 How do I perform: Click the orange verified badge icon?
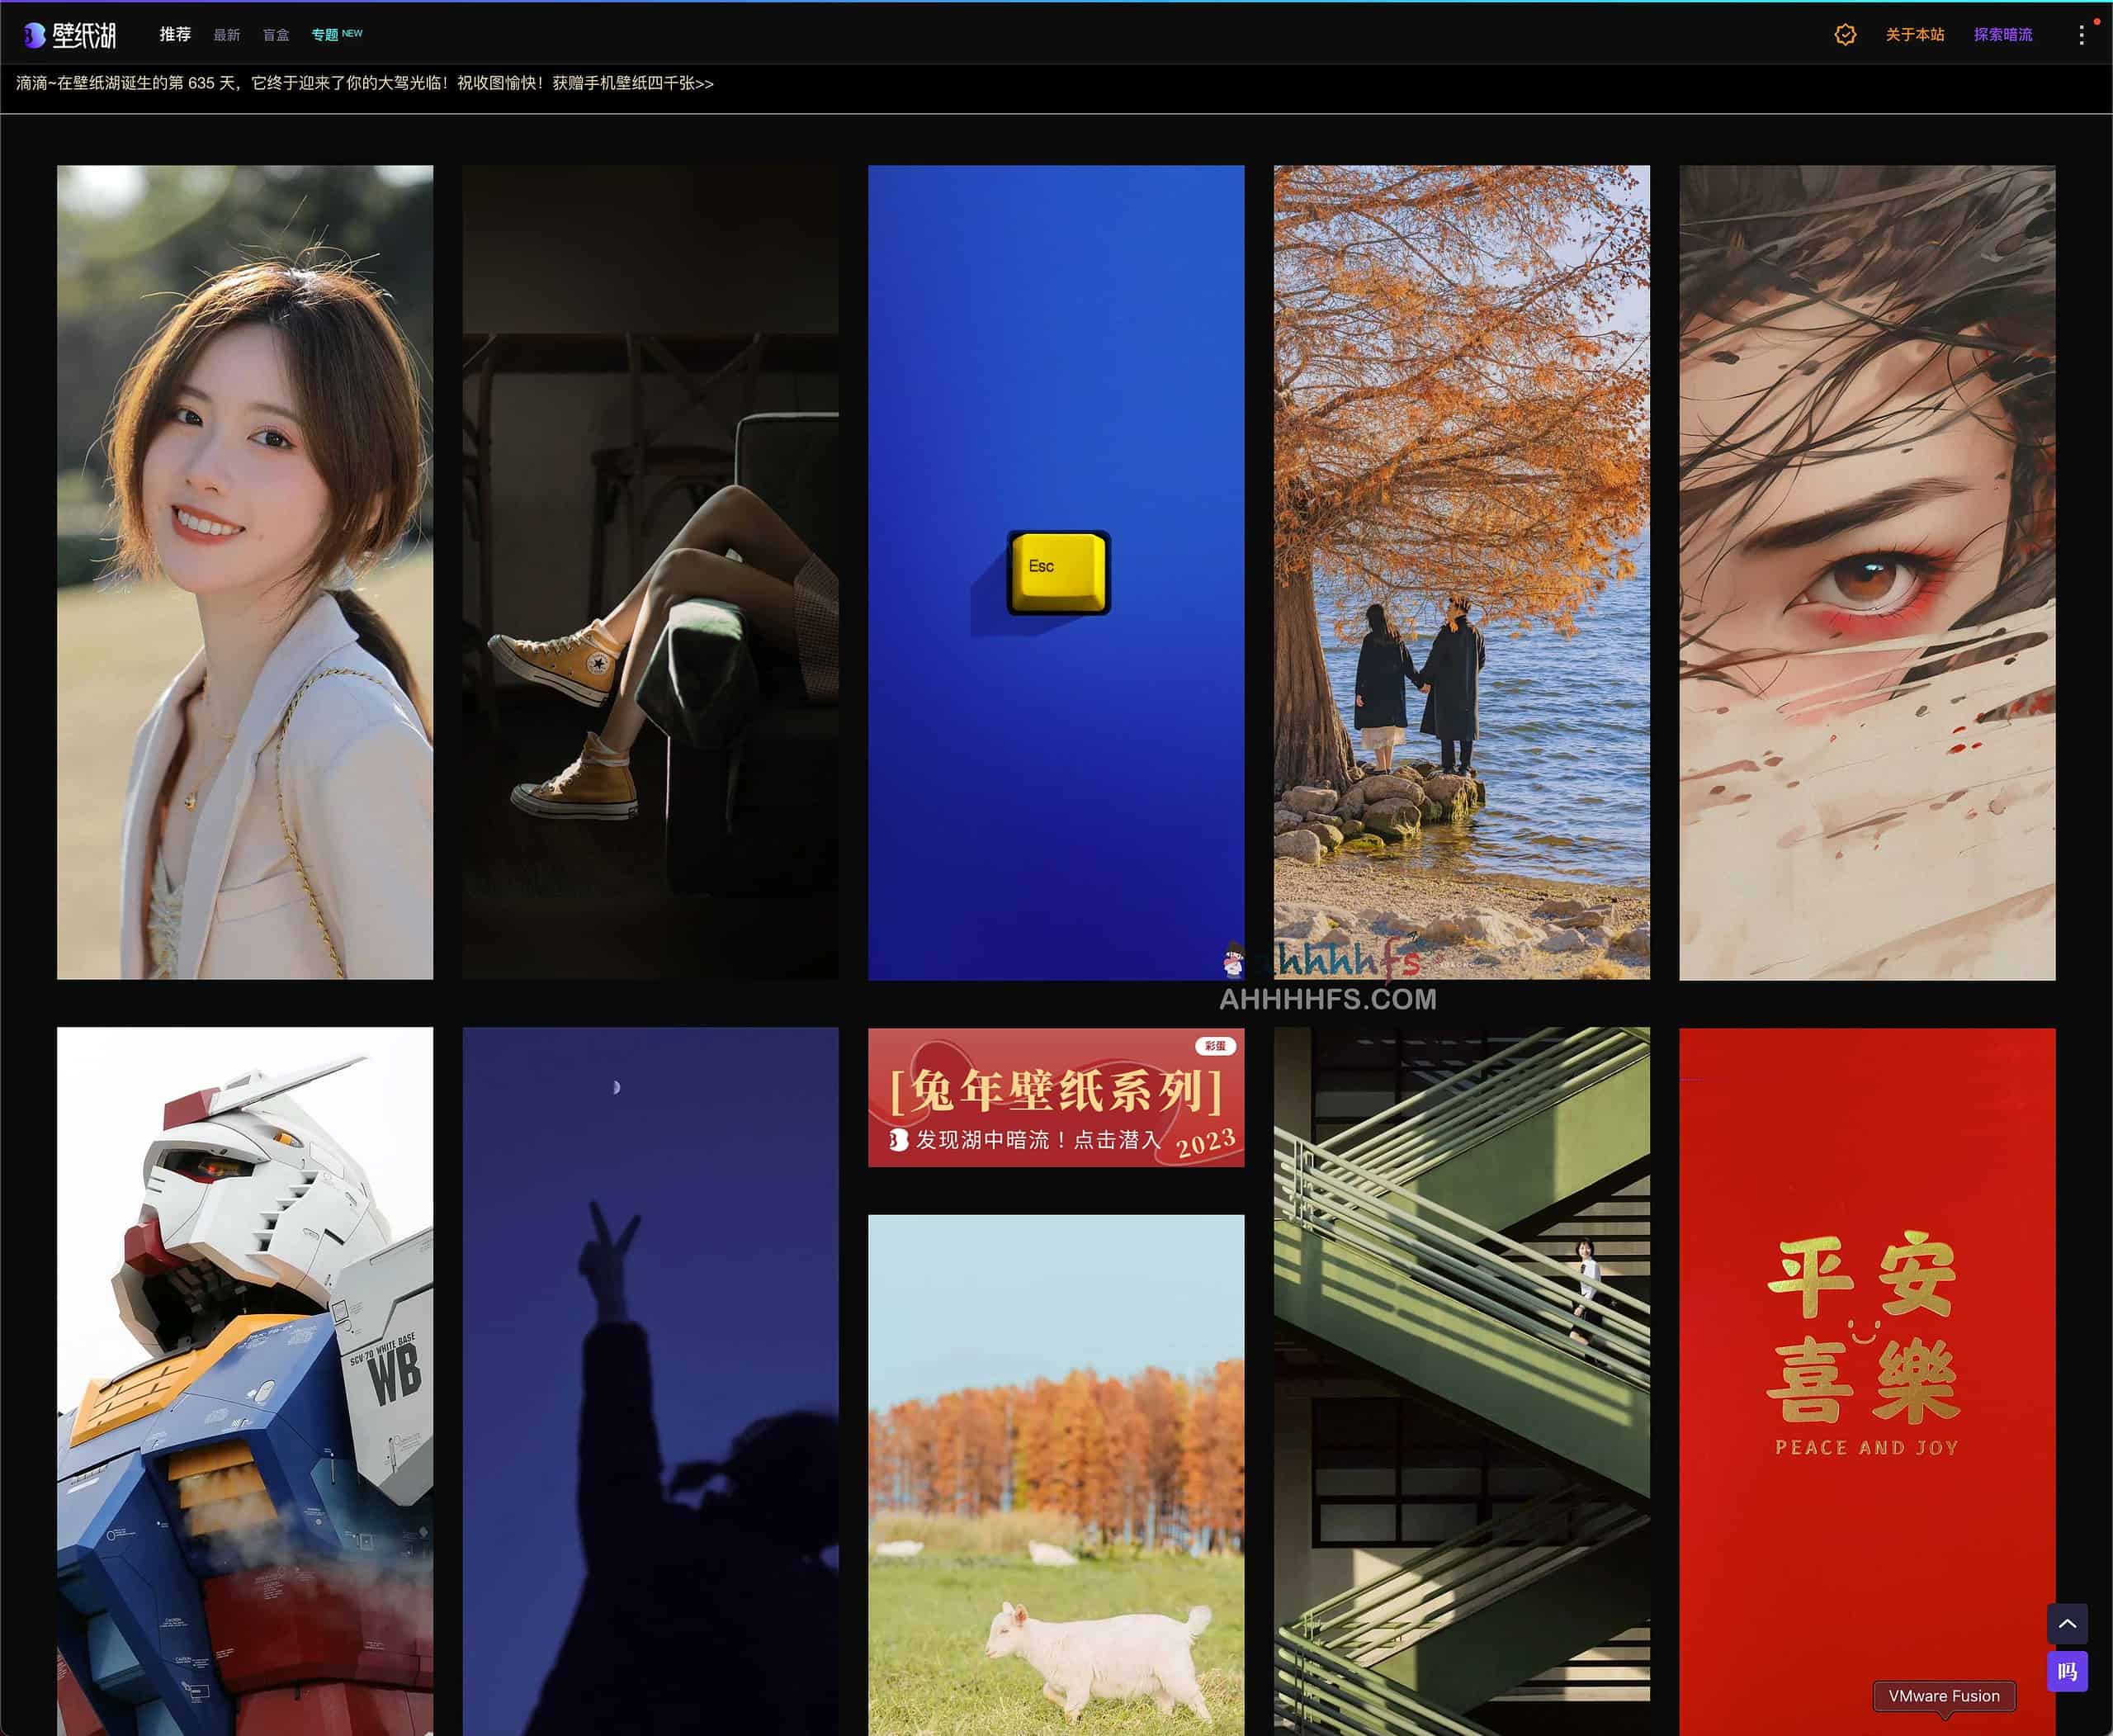pos(1845,35)
